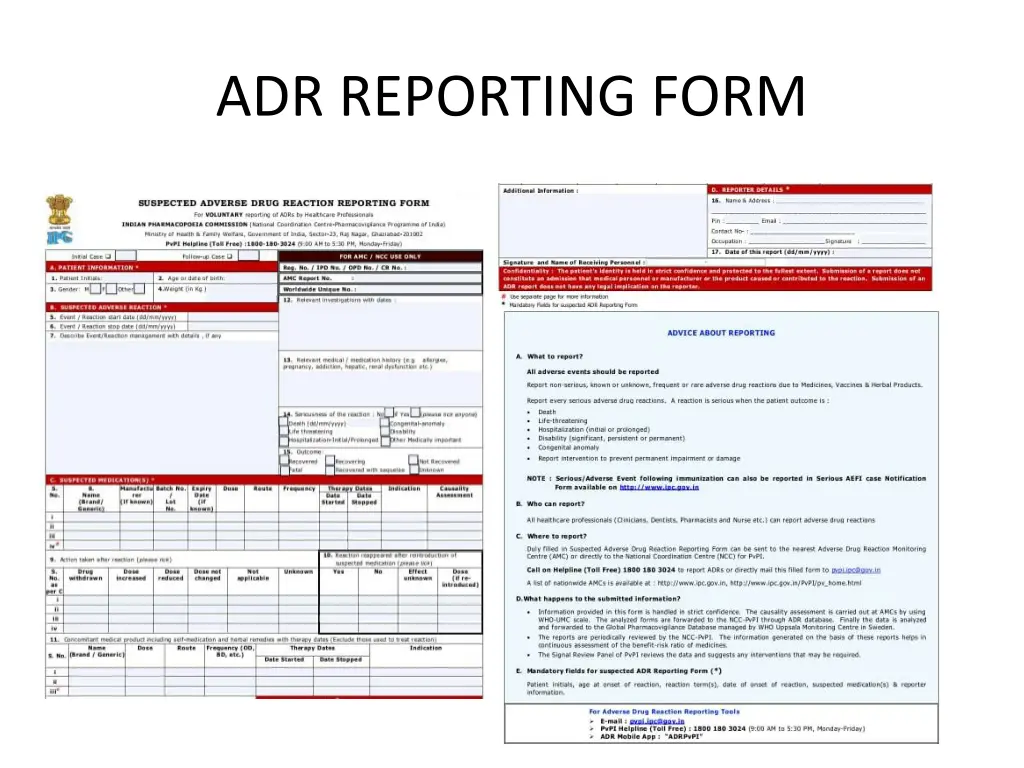Viewport: 1024px width, 768px height.
Task: Select 'FOR AMC / NCC USE ONLY' header
Action: (380, 256)
